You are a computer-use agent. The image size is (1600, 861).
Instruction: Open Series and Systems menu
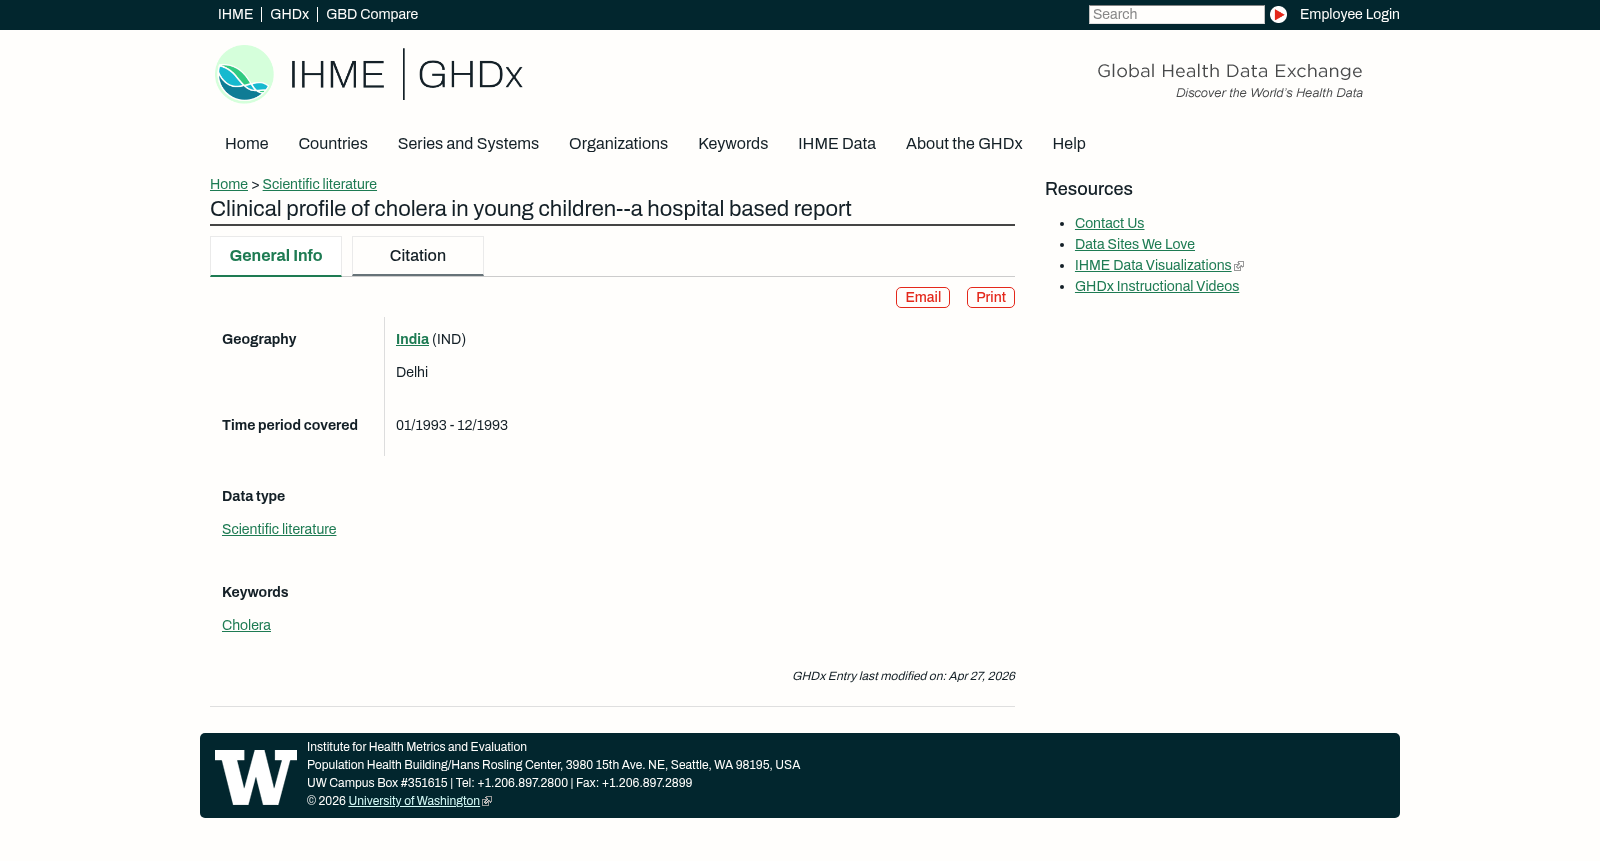(468, 144)
